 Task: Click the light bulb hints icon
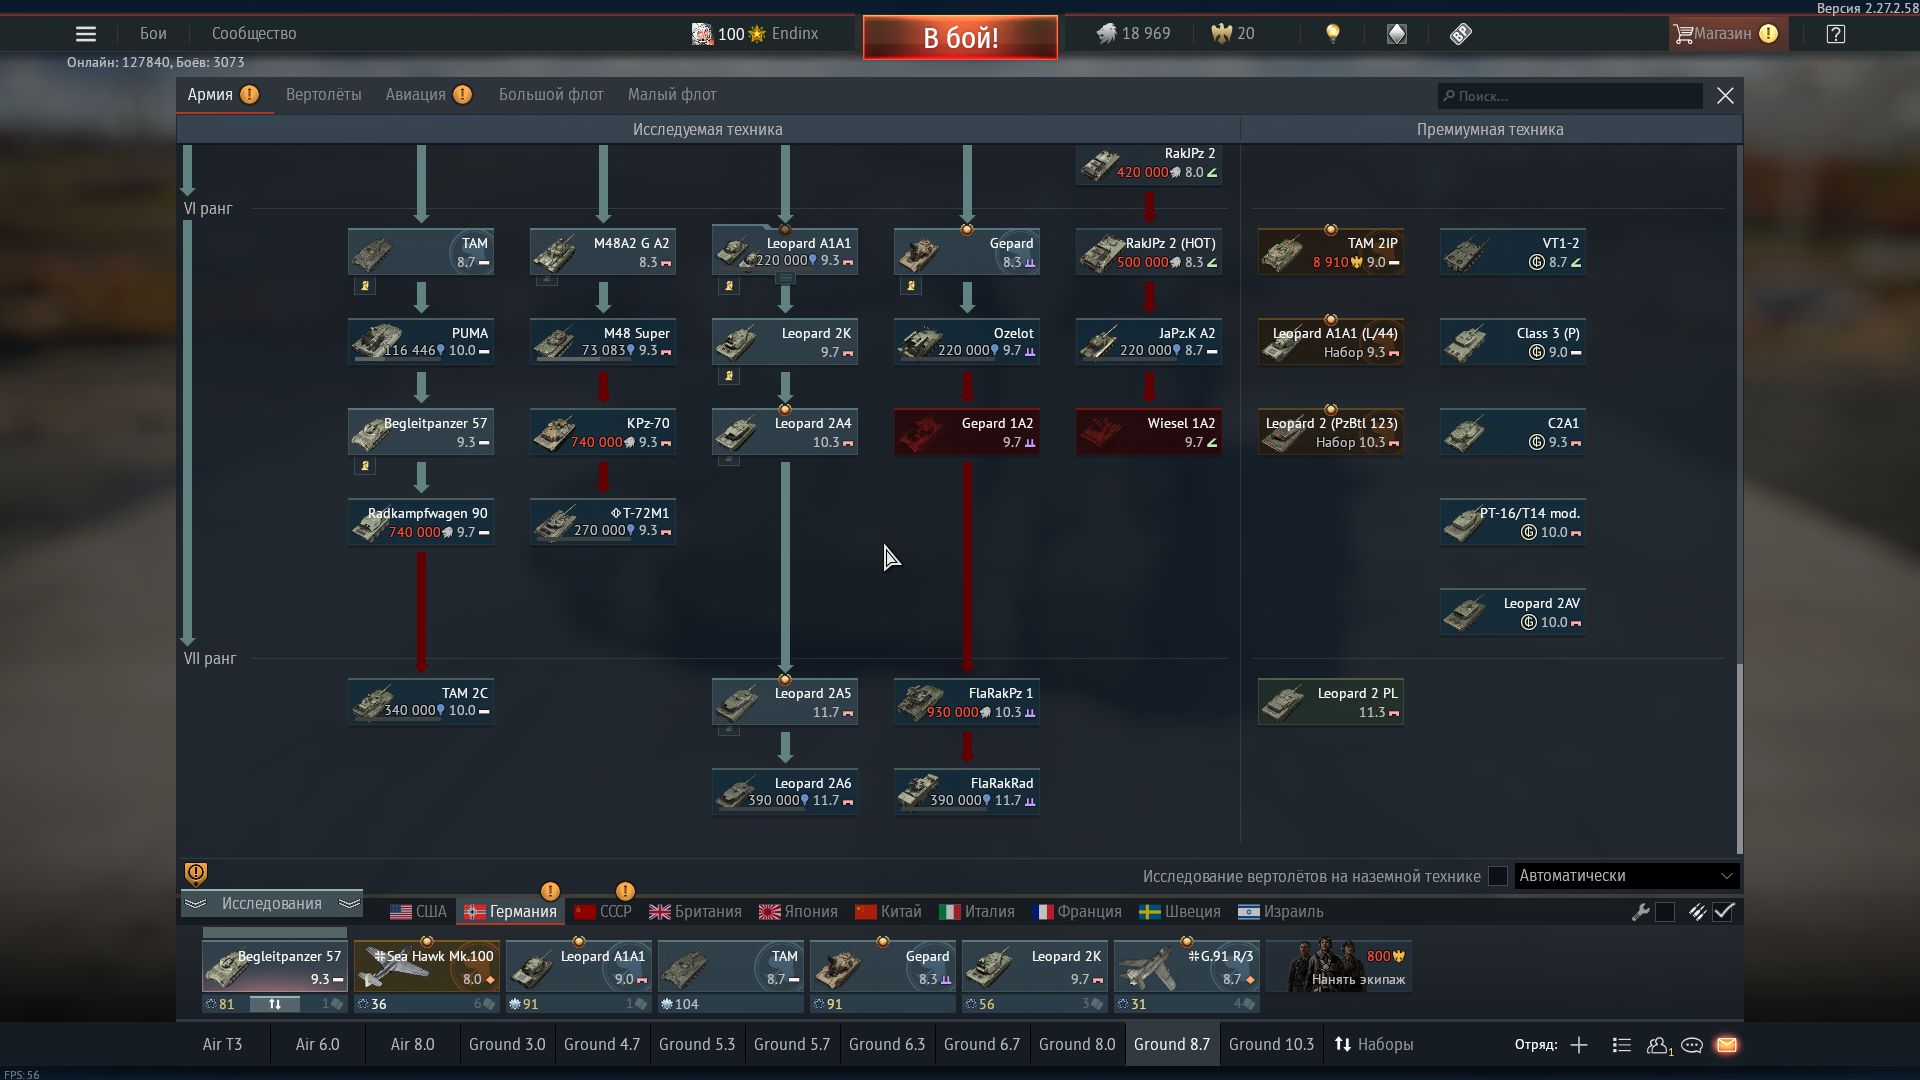click(1332, 34)
